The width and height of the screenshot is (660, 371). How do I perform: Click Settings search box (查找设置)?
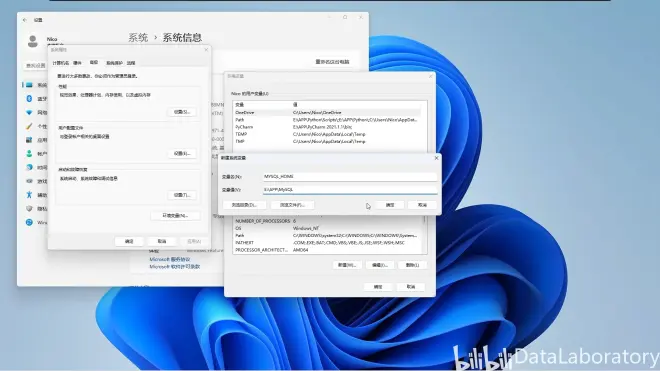[x=35, y=65]
